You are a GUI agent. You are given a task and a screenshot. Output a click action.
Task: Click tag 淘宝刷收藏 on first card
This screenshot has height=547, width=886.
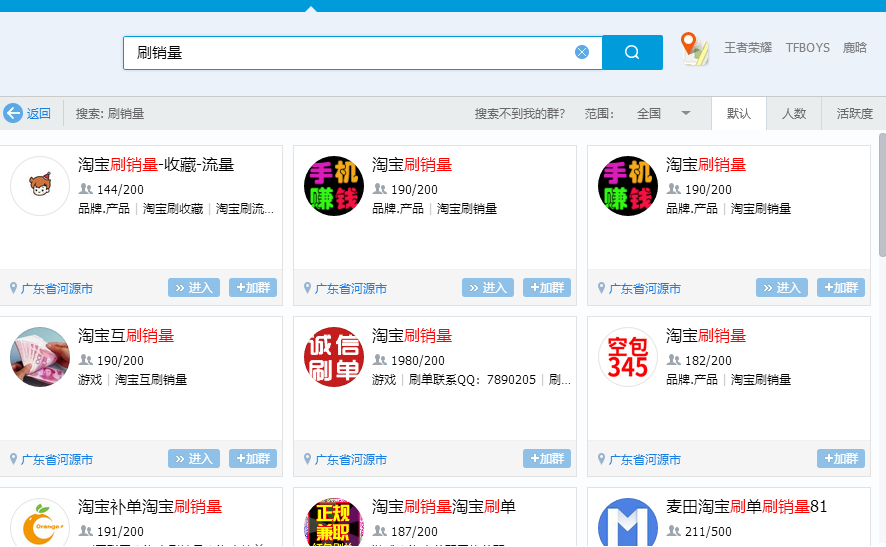tap(173, 209)
